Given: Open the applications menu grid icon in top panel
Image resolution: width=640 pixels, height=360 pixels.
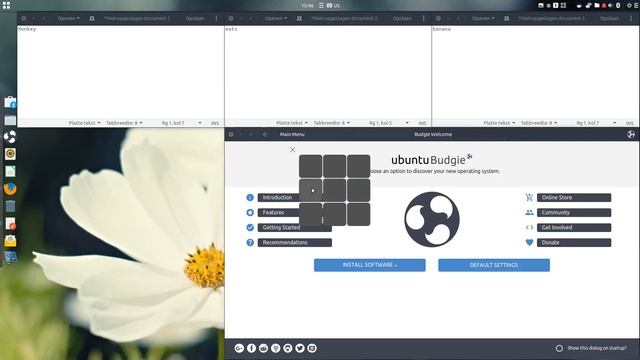Looking at the screenshot, I should 6,5.
